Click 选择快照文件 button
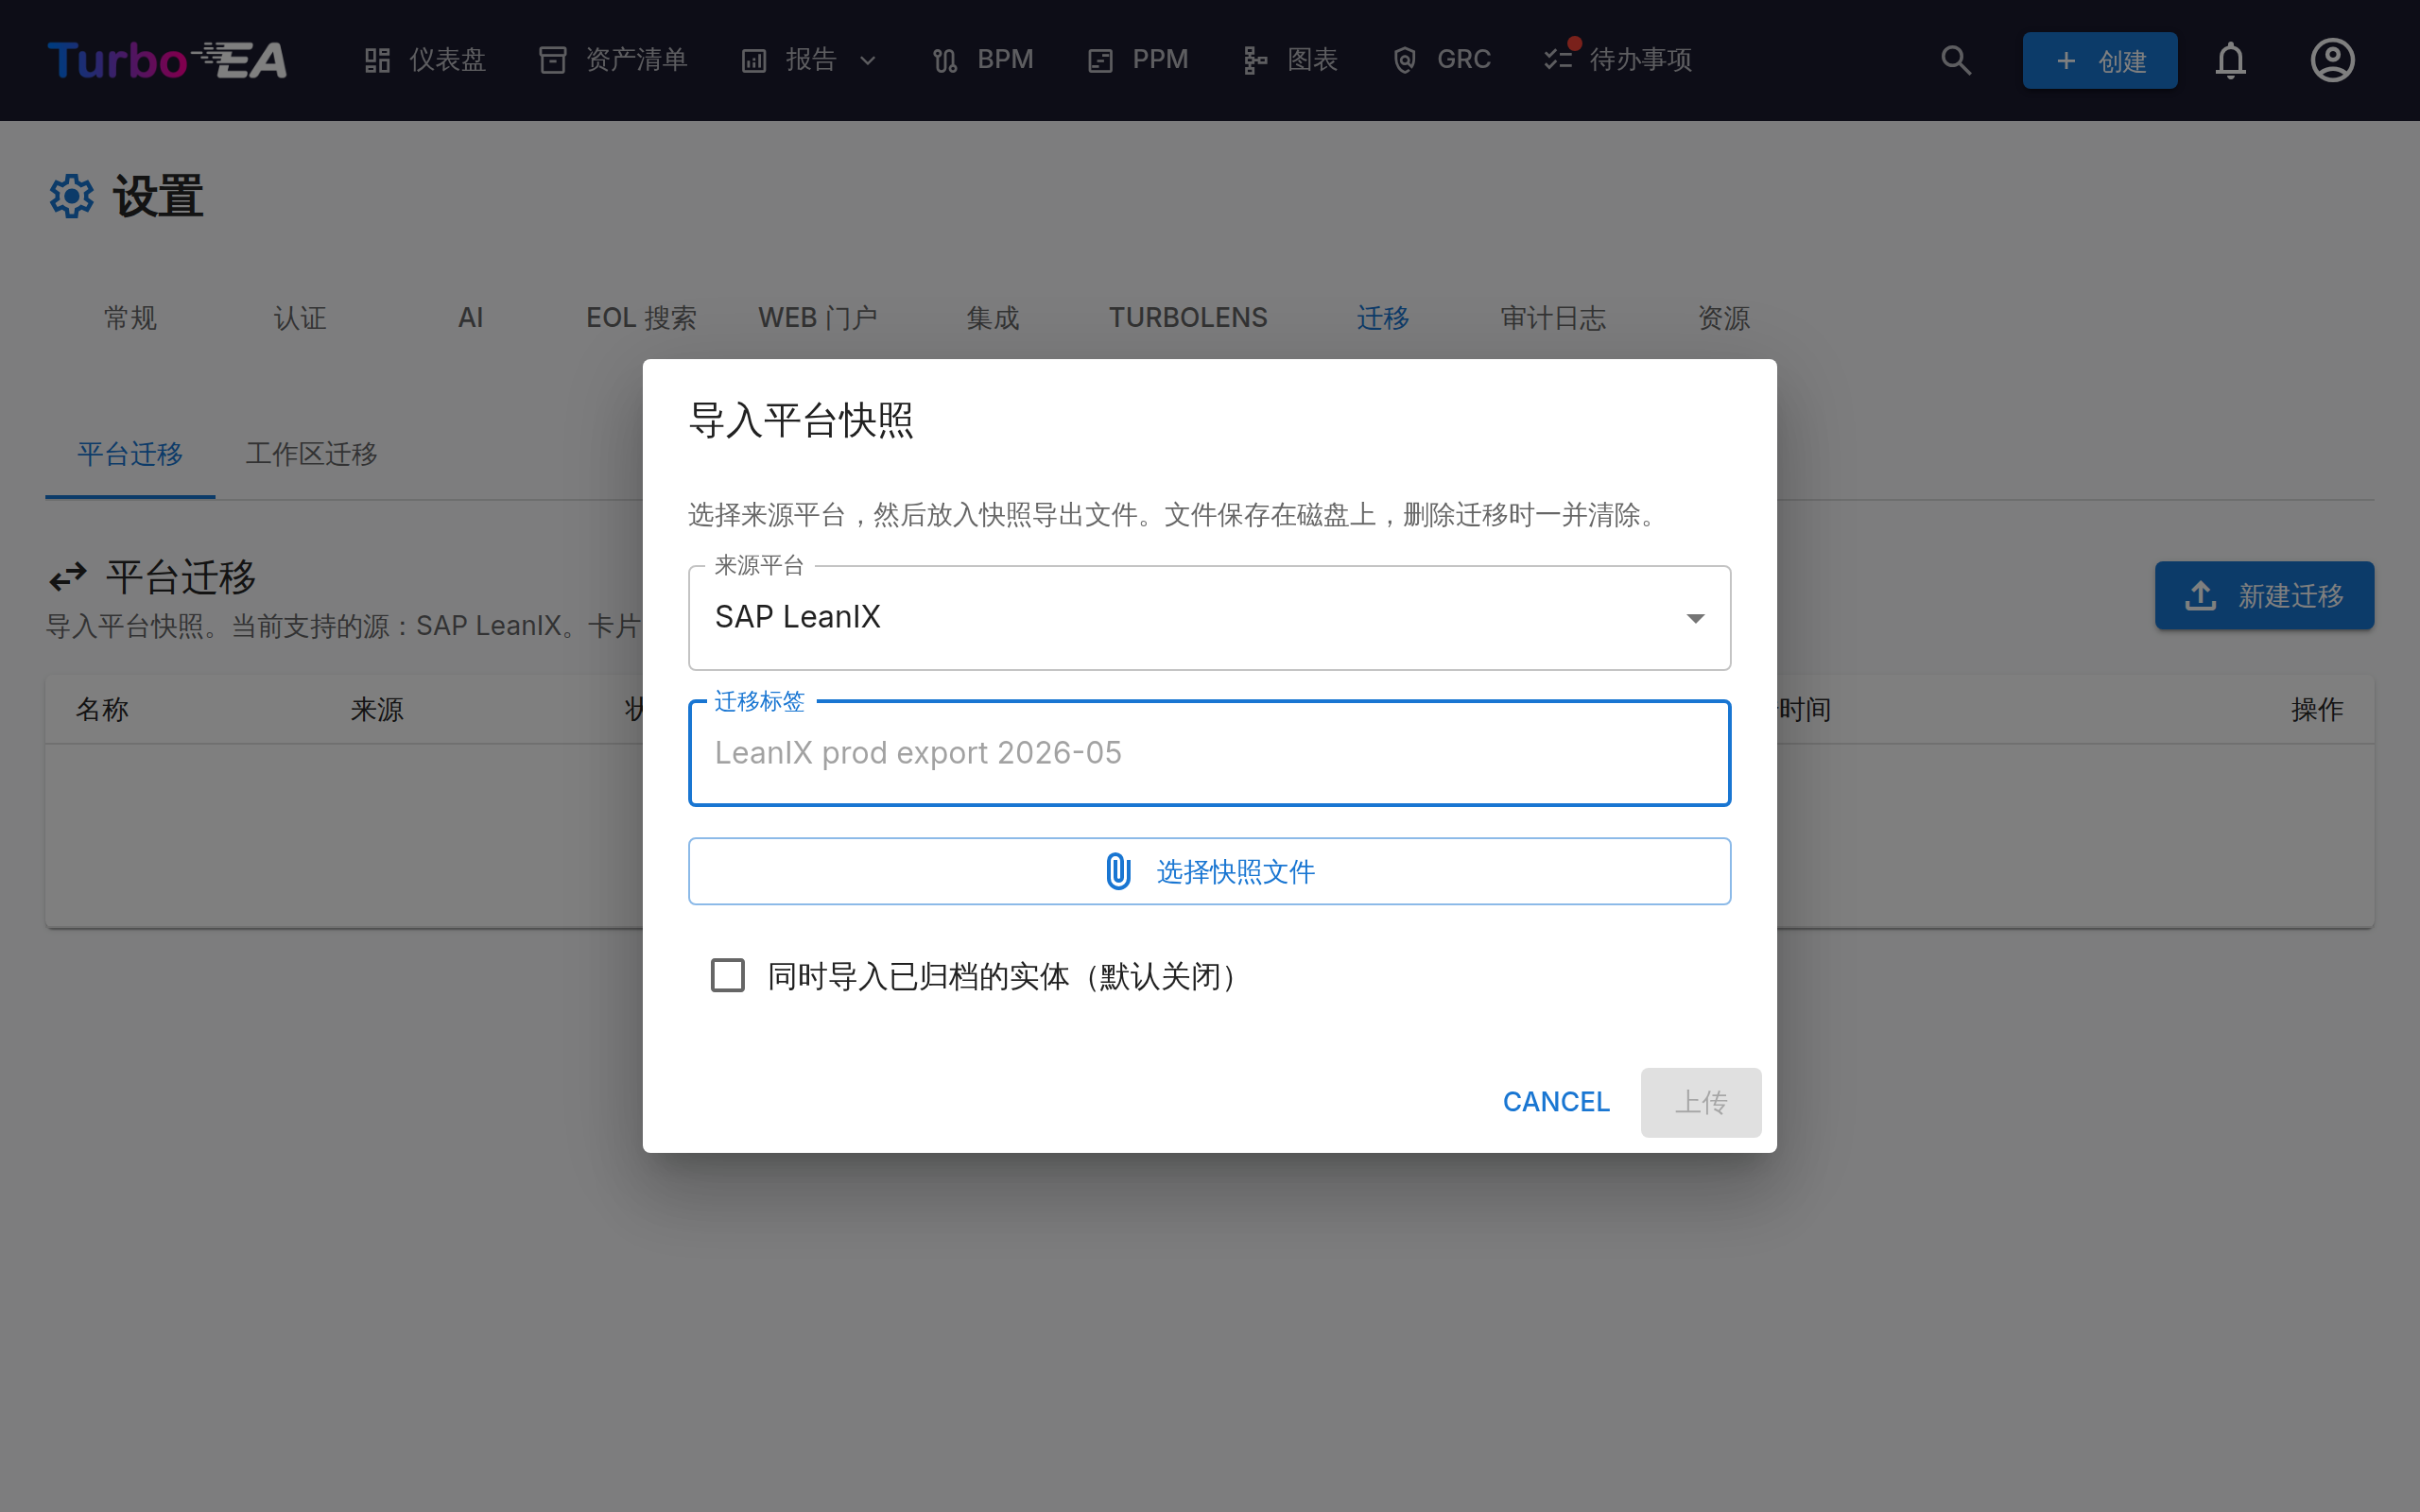 point(1209,871)
